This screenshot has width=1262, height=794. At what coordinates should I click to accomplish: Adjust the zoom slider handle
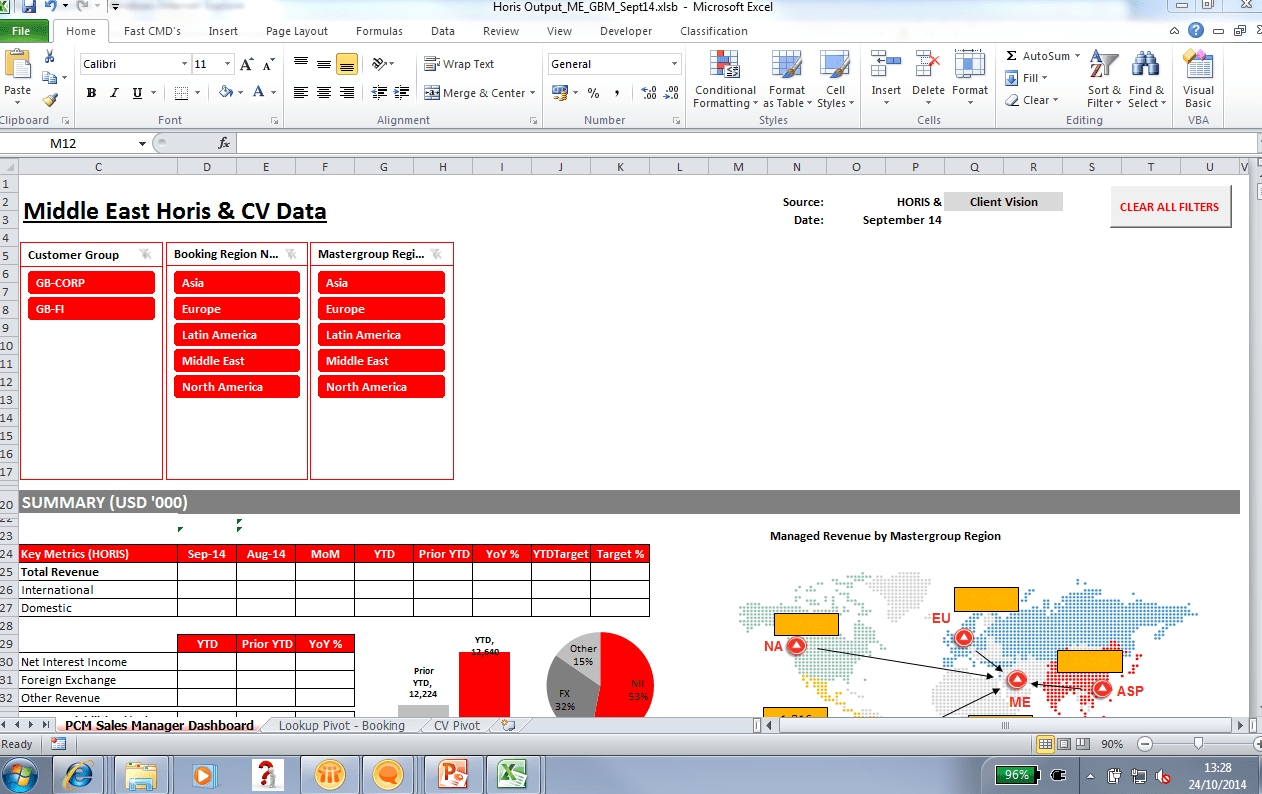[x=1198, y=744]
